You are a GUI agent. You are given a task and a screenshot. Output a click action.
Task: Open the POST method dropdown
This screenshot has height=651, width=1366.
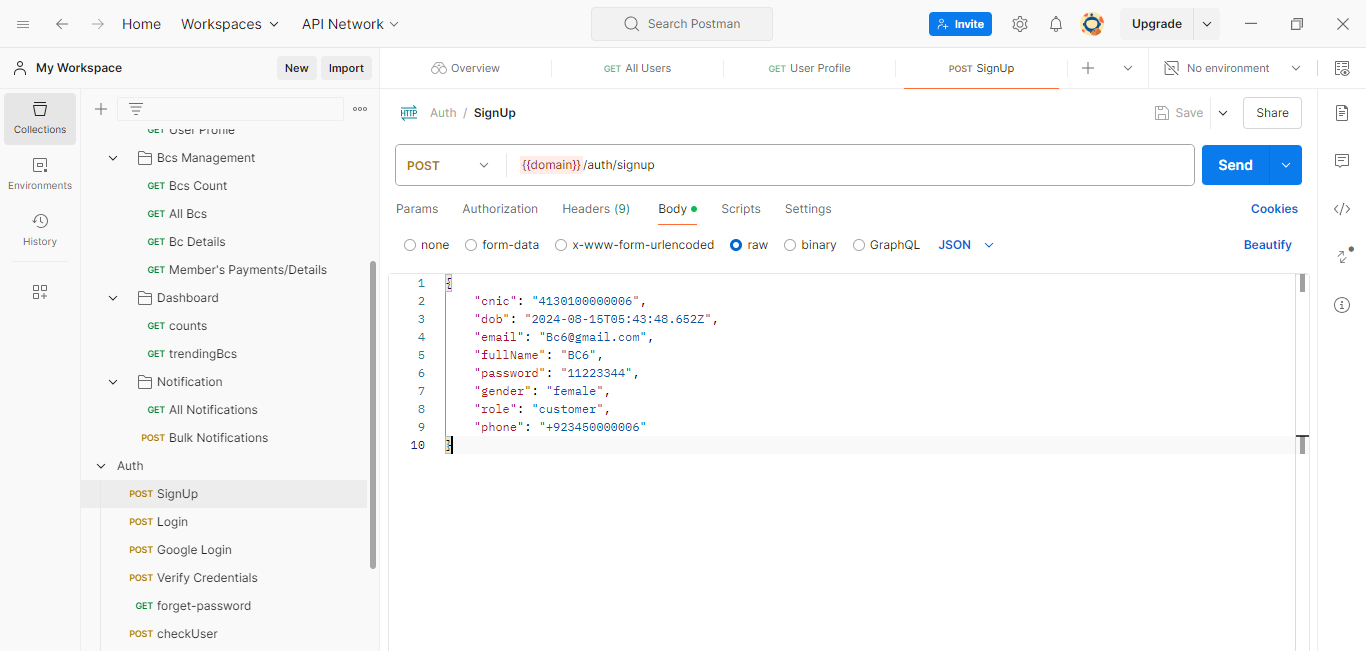pyautogui.click(x=448, y=165)
